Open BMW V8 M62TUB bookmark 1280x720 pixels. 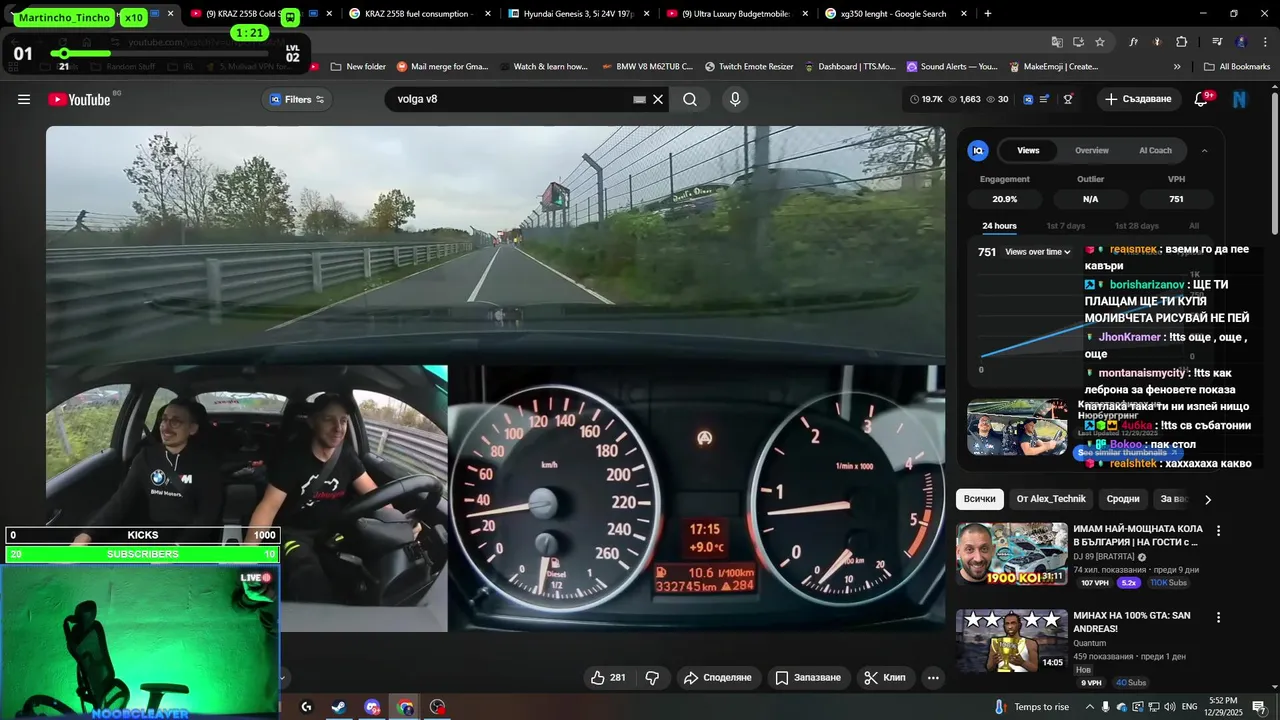point(647,67)
